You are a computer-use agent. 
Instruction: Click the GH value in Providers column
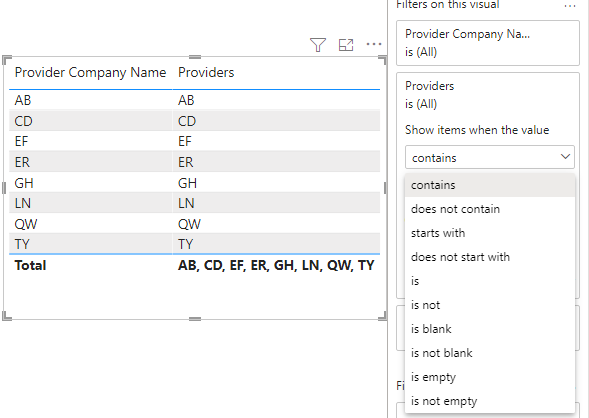coord(187,183)
